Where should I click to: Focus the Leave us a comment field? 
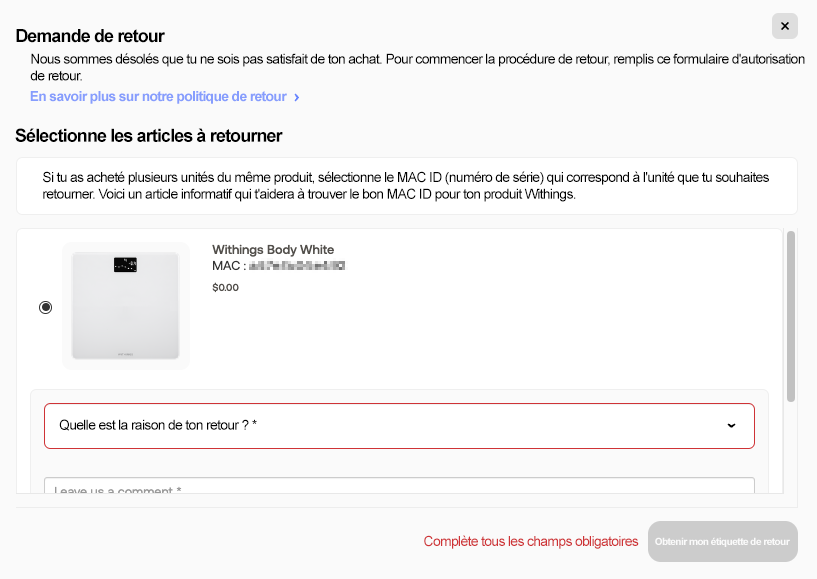click(x=399, y=486)
